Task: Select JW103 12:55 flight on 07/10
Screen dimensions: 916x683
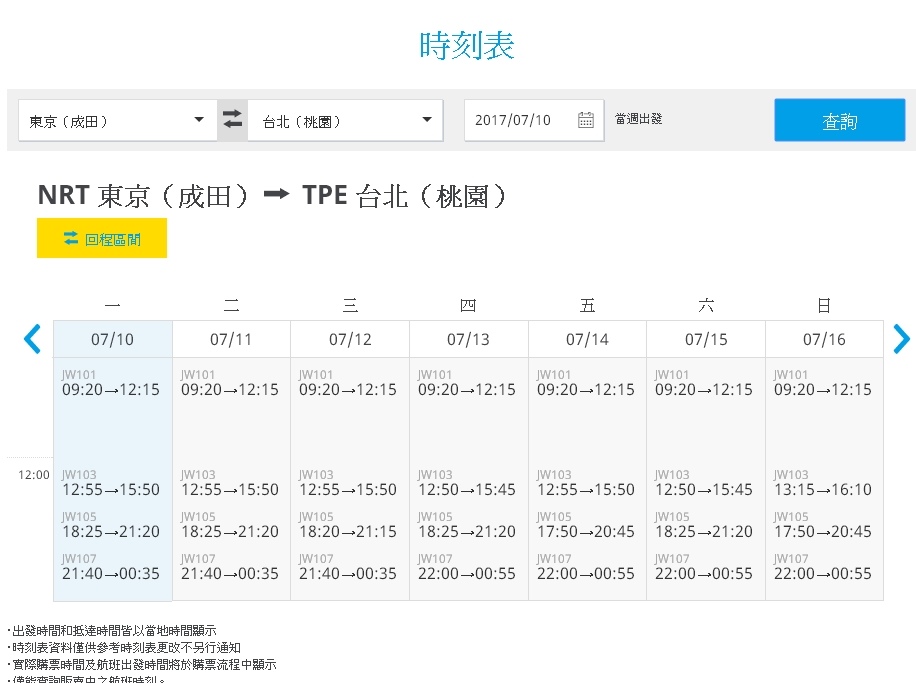Action: [110, 483]
